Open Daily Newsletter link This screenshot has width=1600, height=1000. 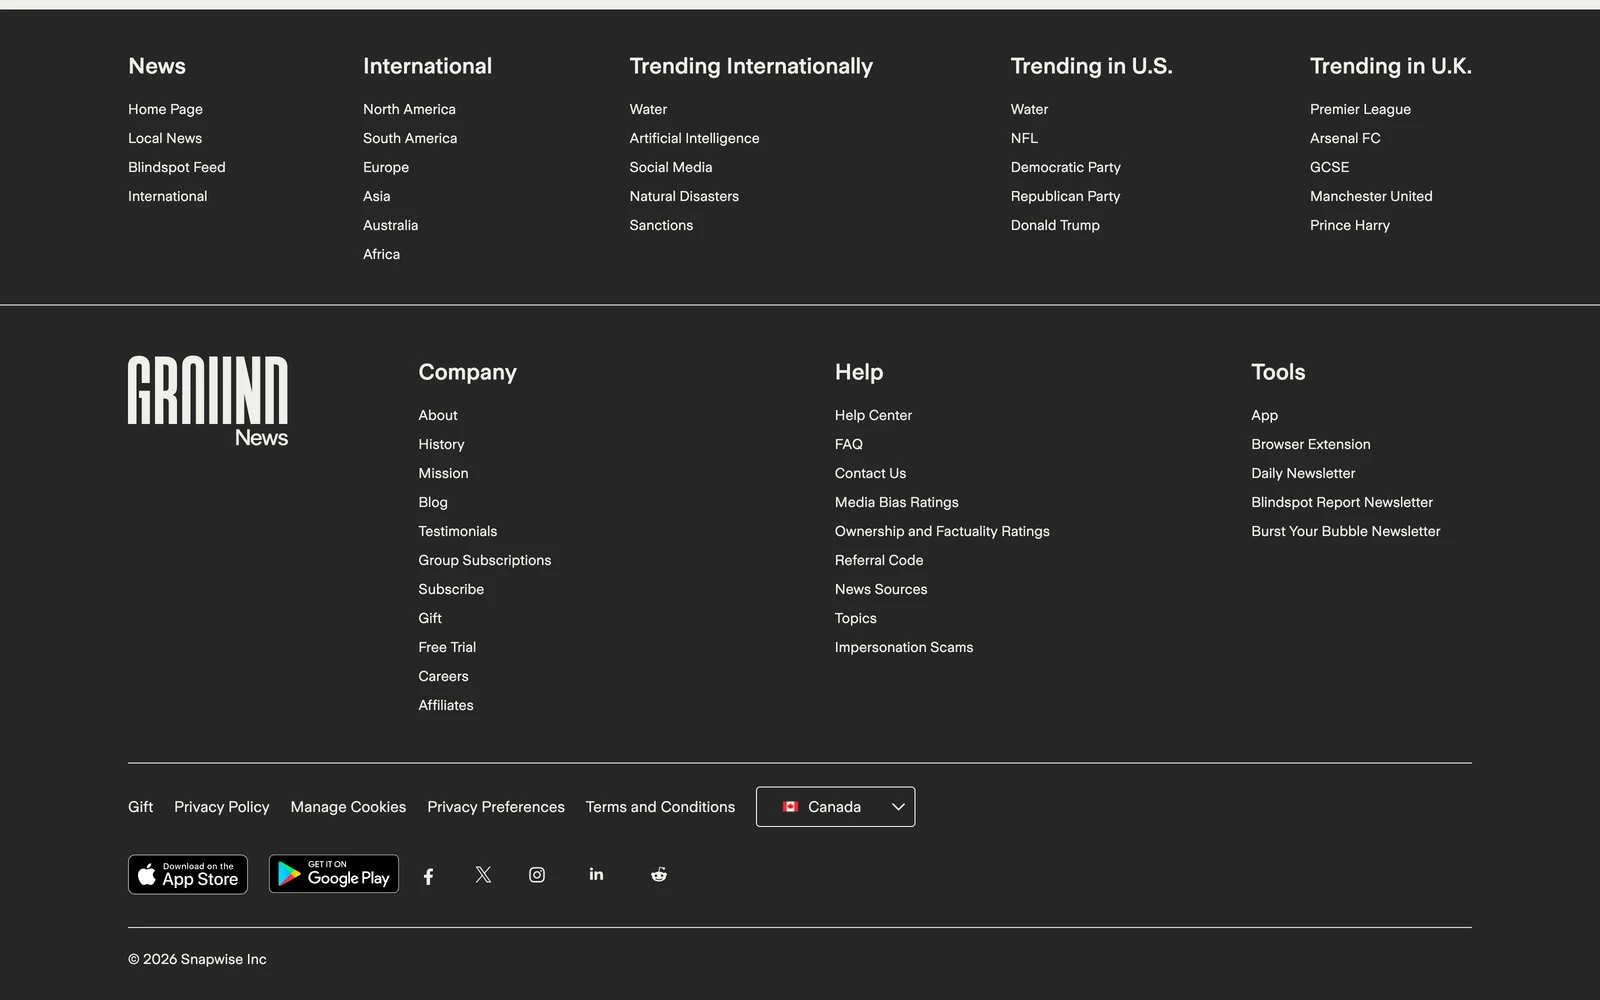1303,473
